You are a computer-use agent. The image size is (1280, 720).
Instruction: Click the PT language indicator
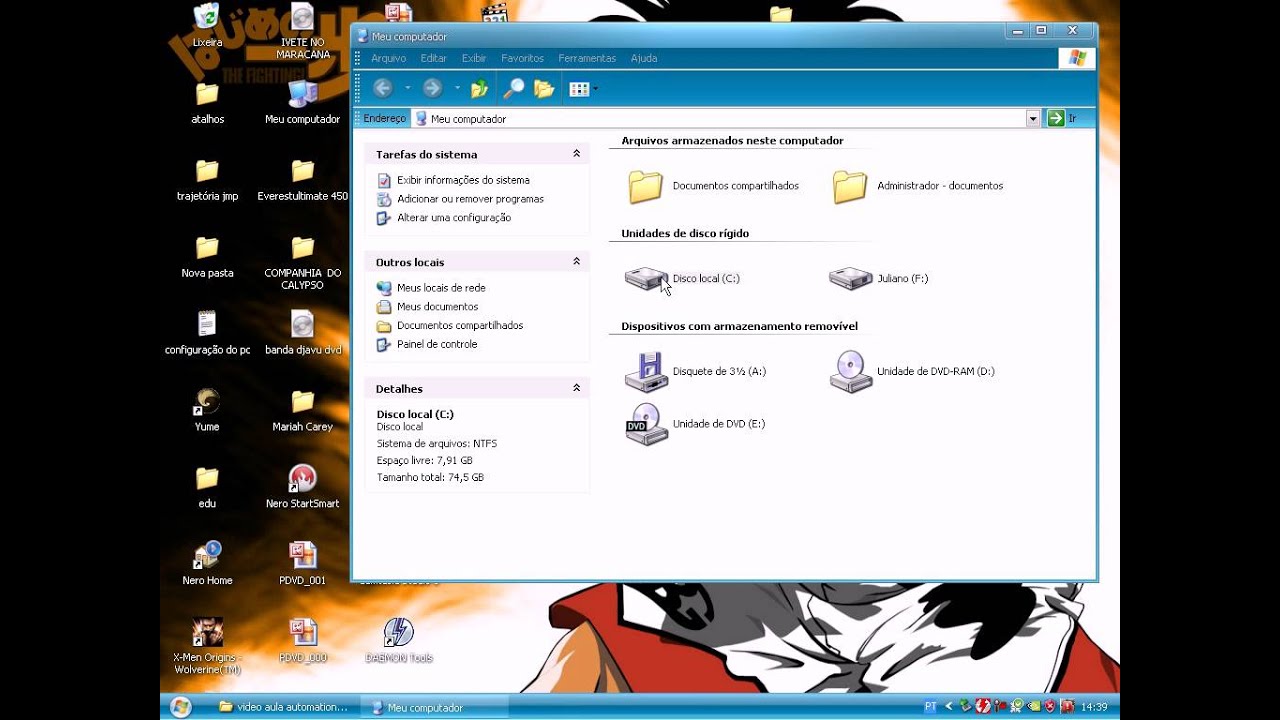[x=930, y=707]
